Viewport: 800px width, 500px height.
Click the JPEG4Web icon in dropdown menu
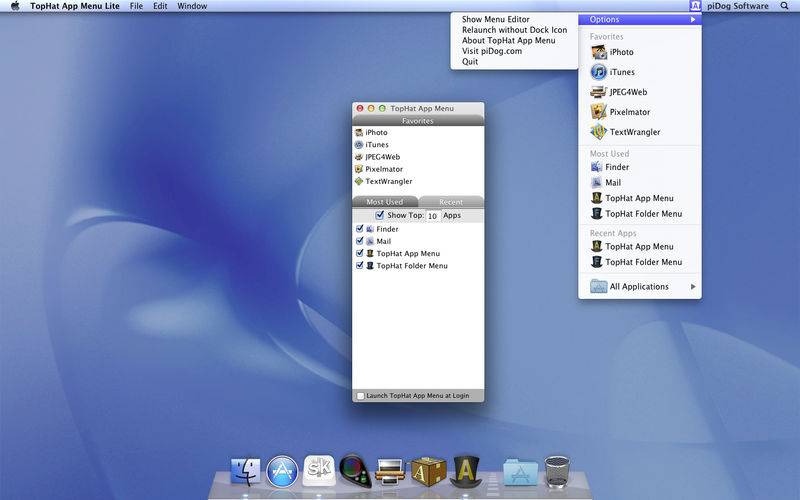click(599, 92)
